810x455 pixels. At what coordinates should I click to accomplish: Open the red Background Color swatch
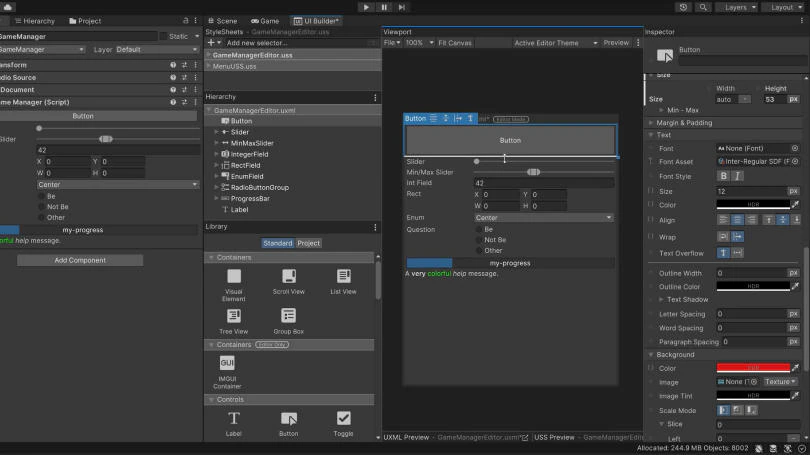click(x=753, y=368)
